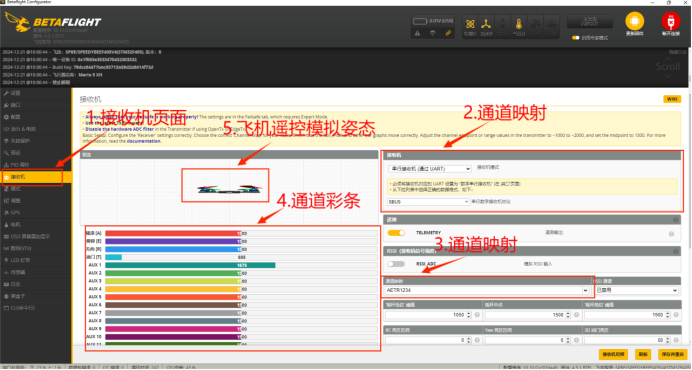
Task: Click the battery voltage indicator icon
Action: pyautogui.click(x=420, y=21)
